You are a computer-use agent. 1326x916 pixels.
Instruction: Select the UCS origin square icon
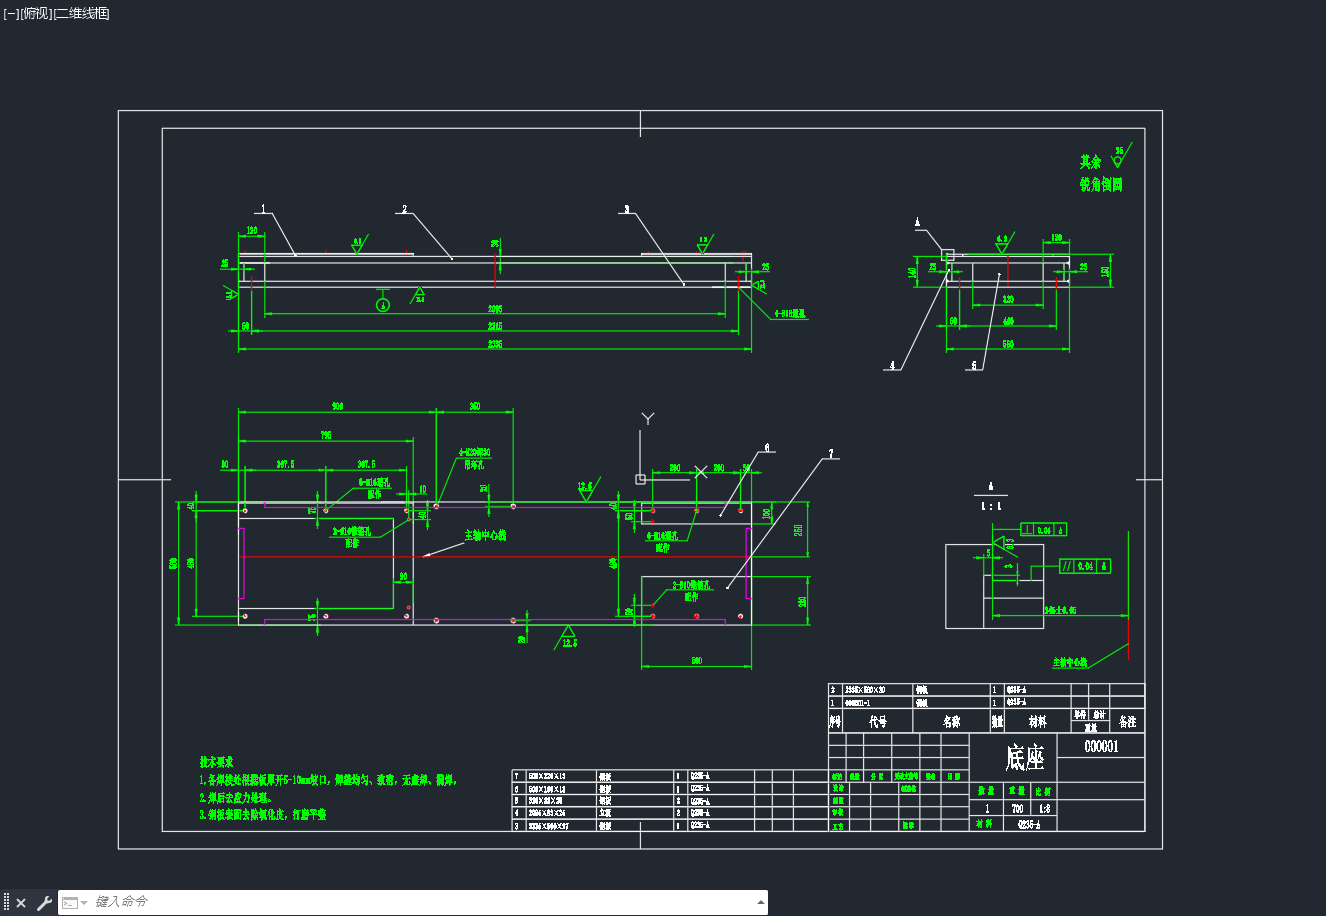[640, 479]
